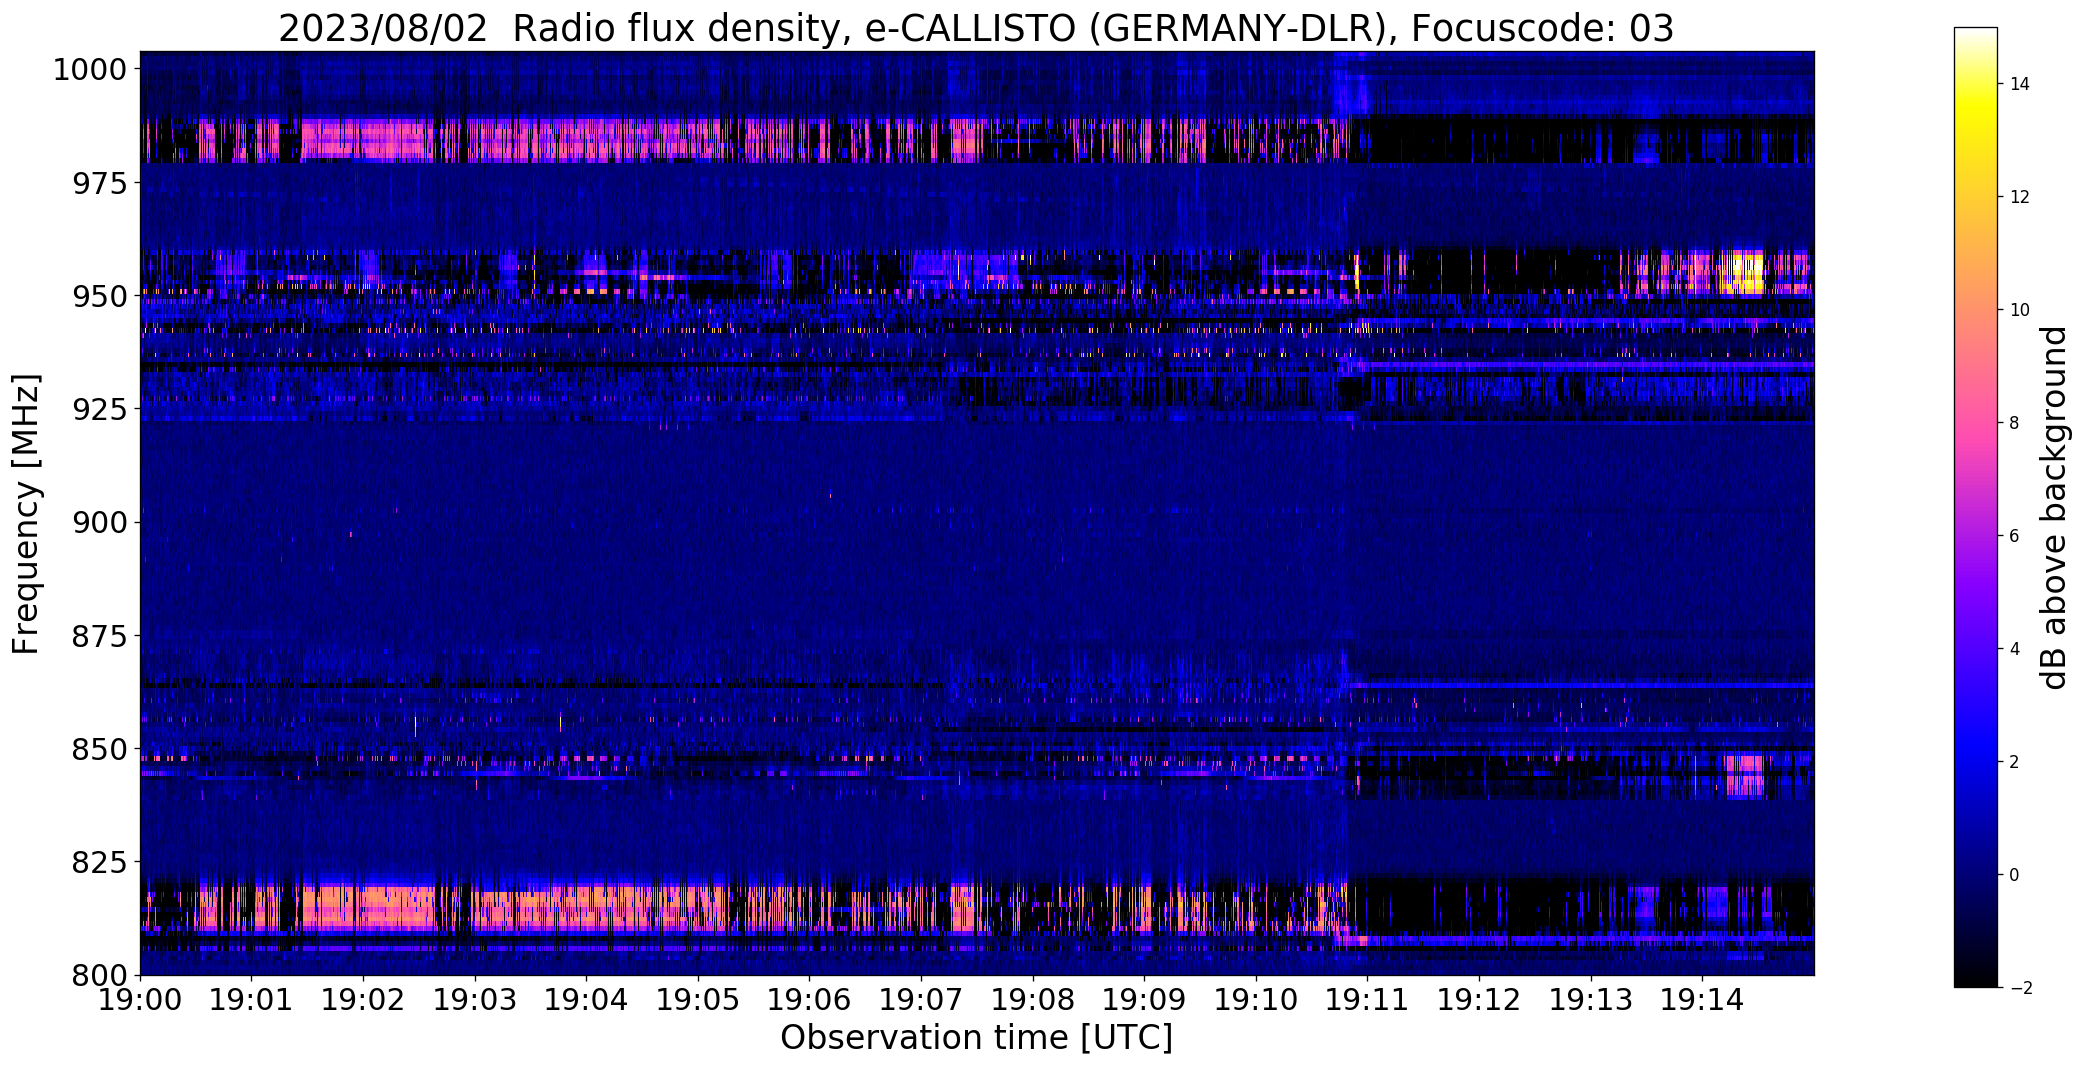Click the 19:03 time tick label
Screen dimensions: 2085x1067
coord(475,999)
